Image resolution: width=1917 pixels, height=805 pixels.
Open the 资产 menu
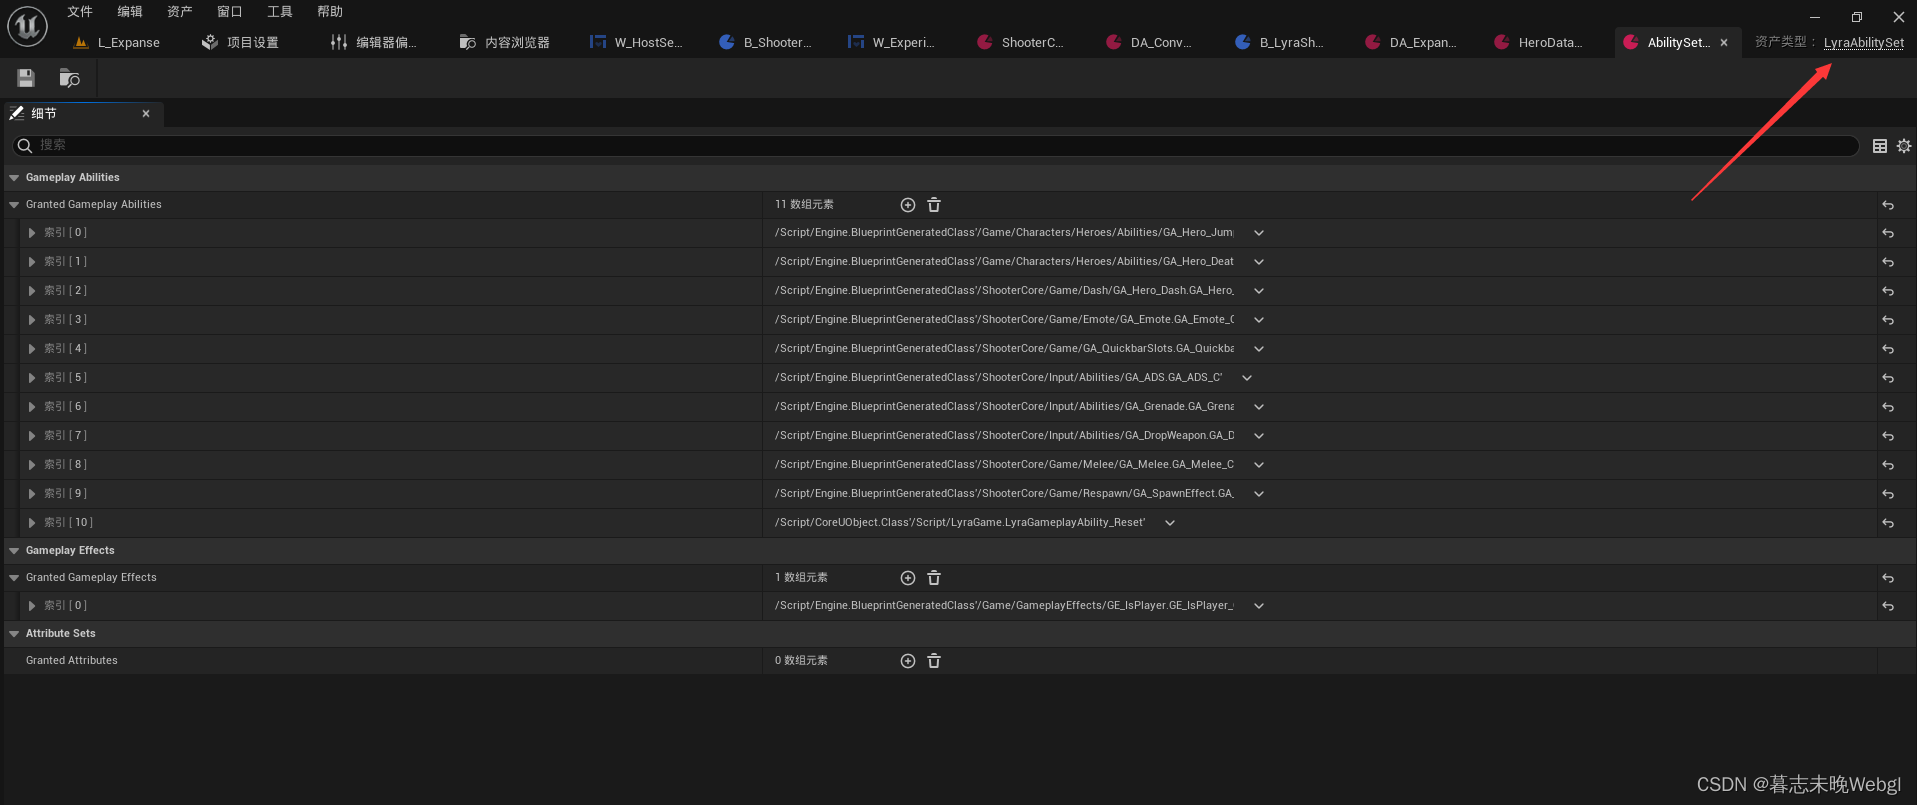click(x=180, y=12)
